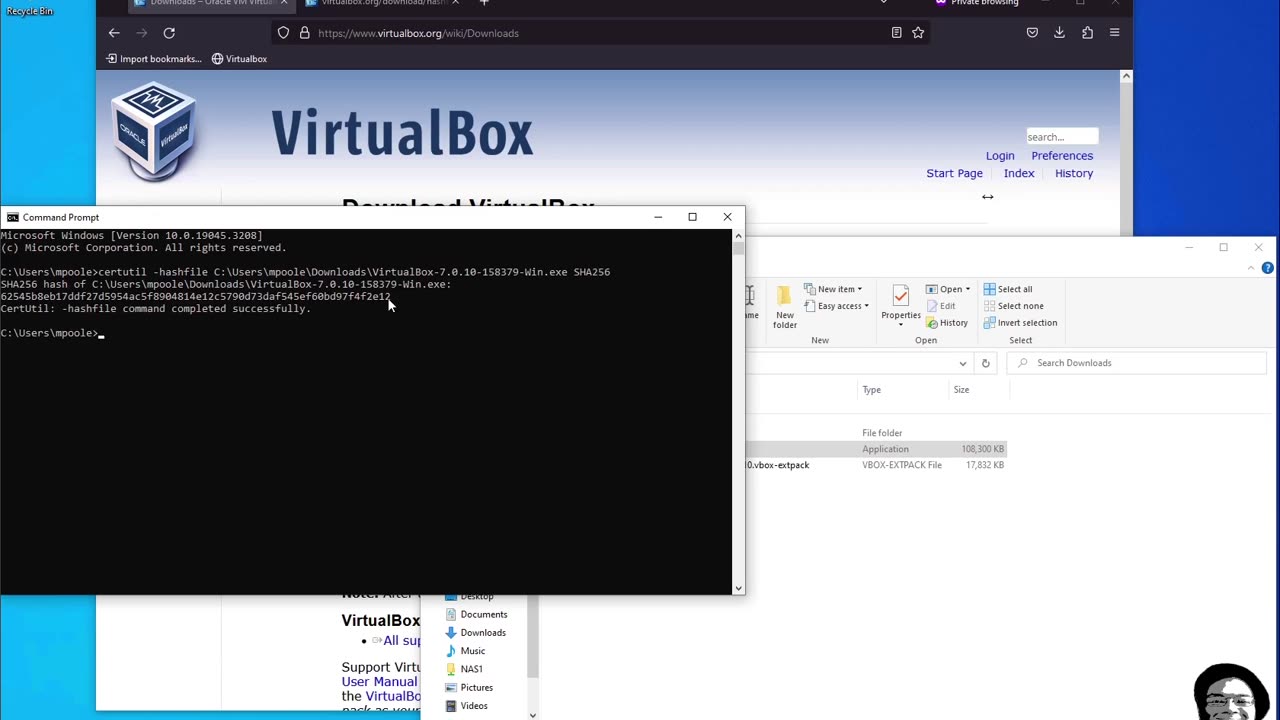Select the VBOX-EXTPACK File row
This screenshot has width=1280, height=720.
click(x=875, y=465)
